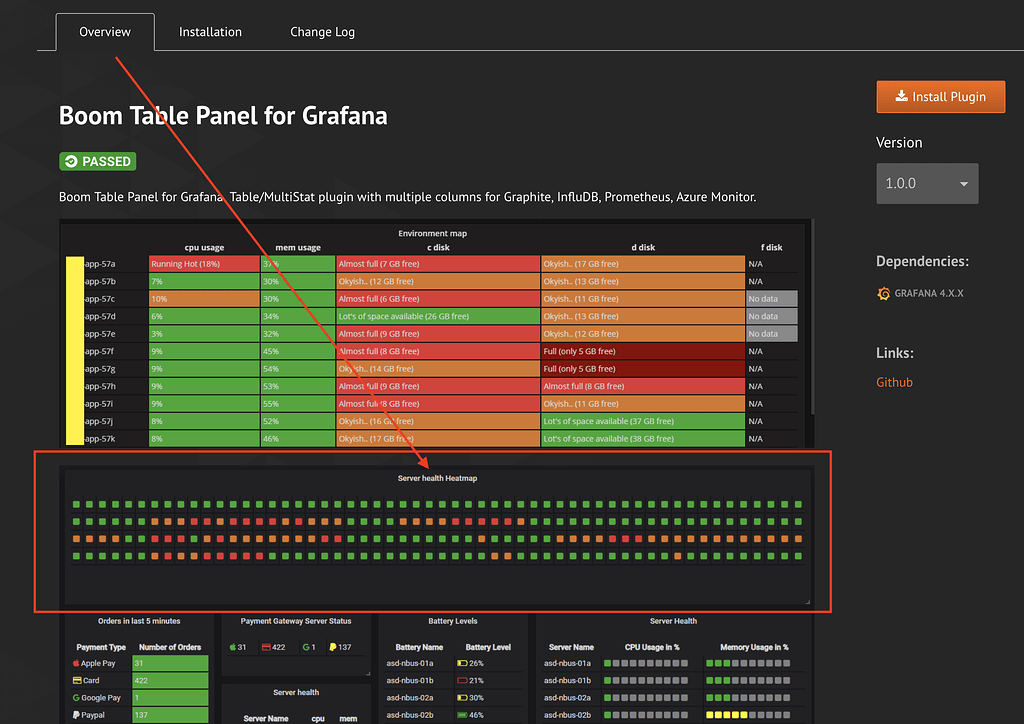Click the CircleCI icon in PASSED badge

point(71,161)
